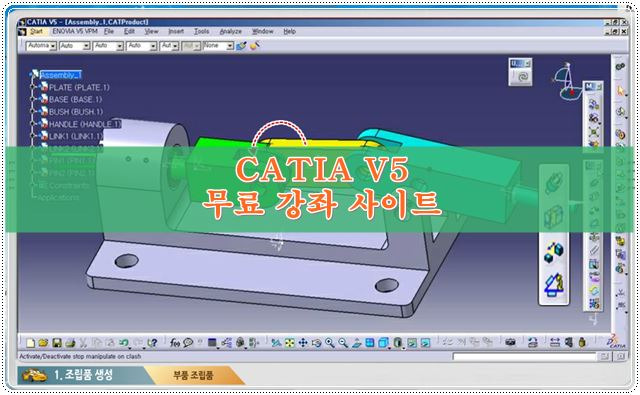640x395 pixels.
Task: Click the Quick Print icon
Action: tap(70, 343)
